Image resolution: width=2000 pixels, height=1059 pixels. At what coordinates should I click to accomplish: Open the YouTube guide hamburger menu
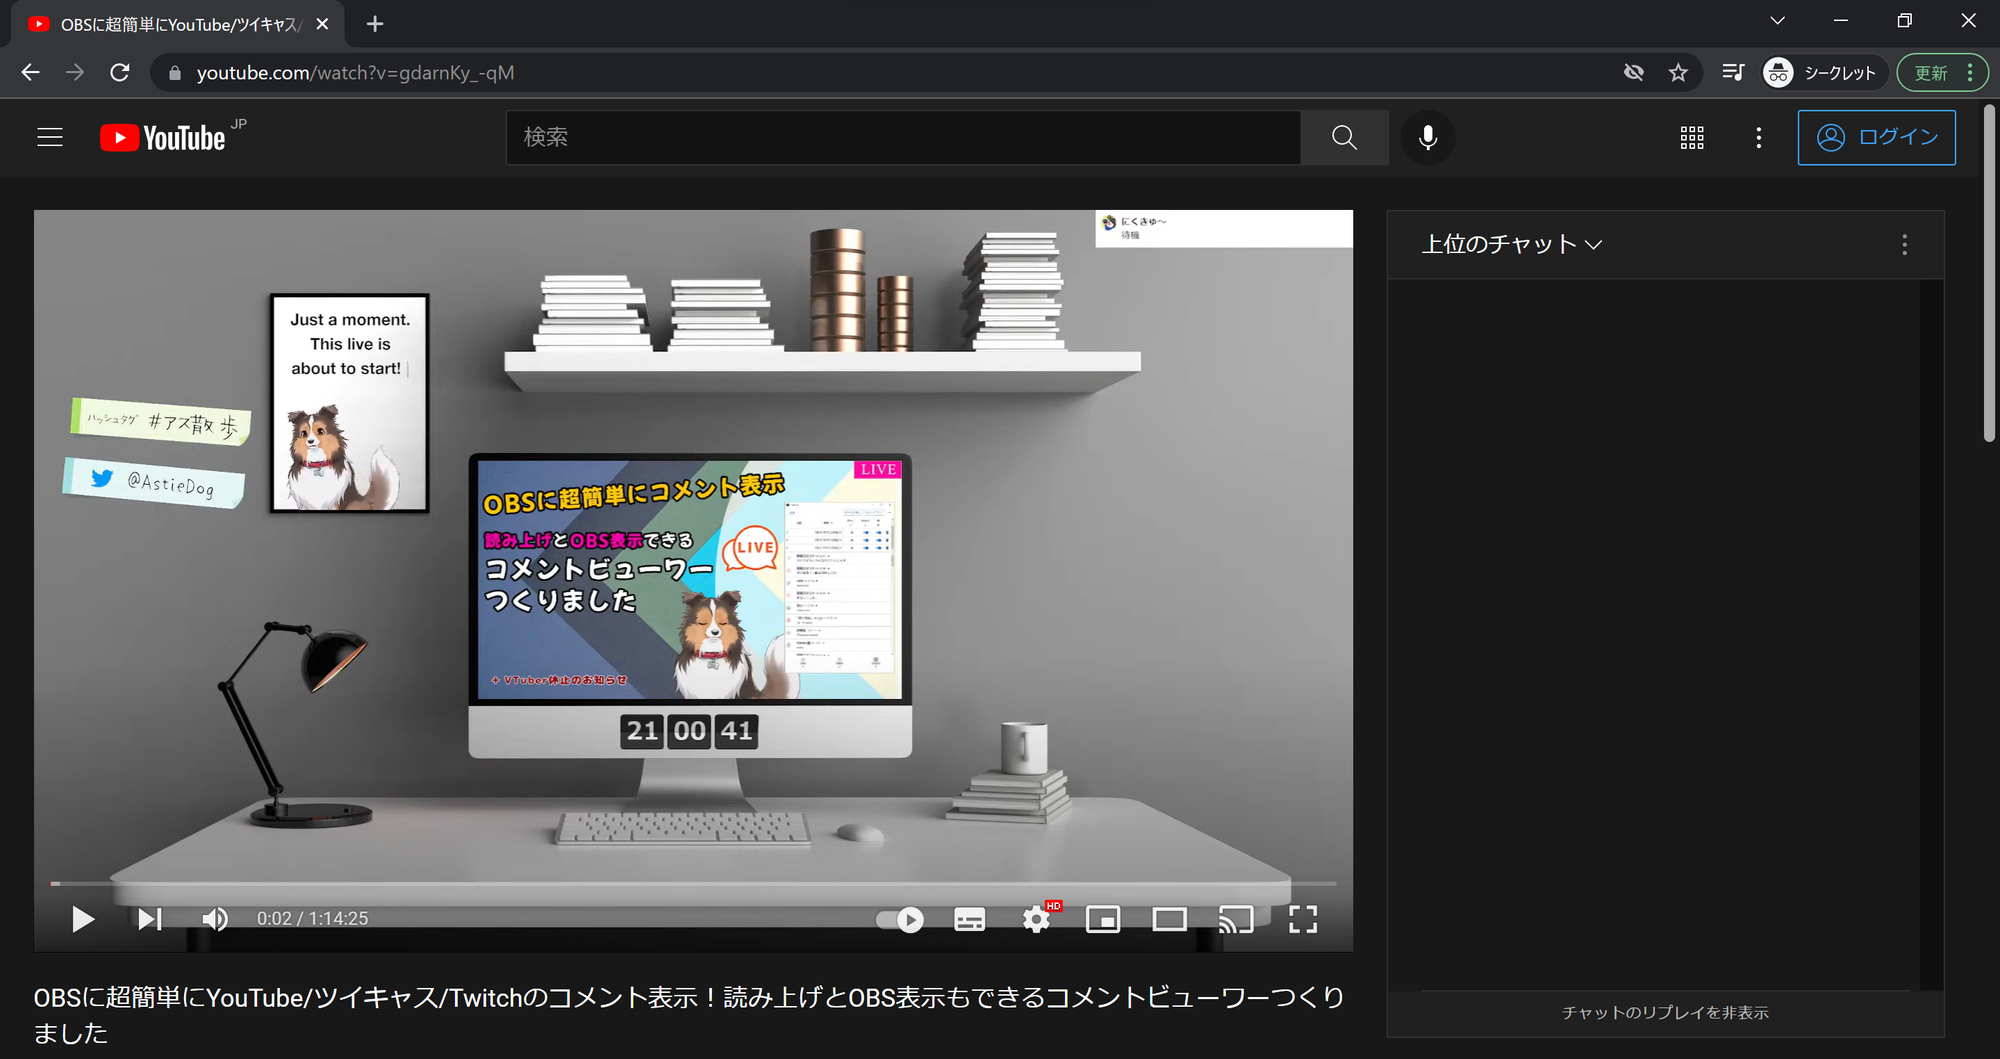(x=50, y=138)
